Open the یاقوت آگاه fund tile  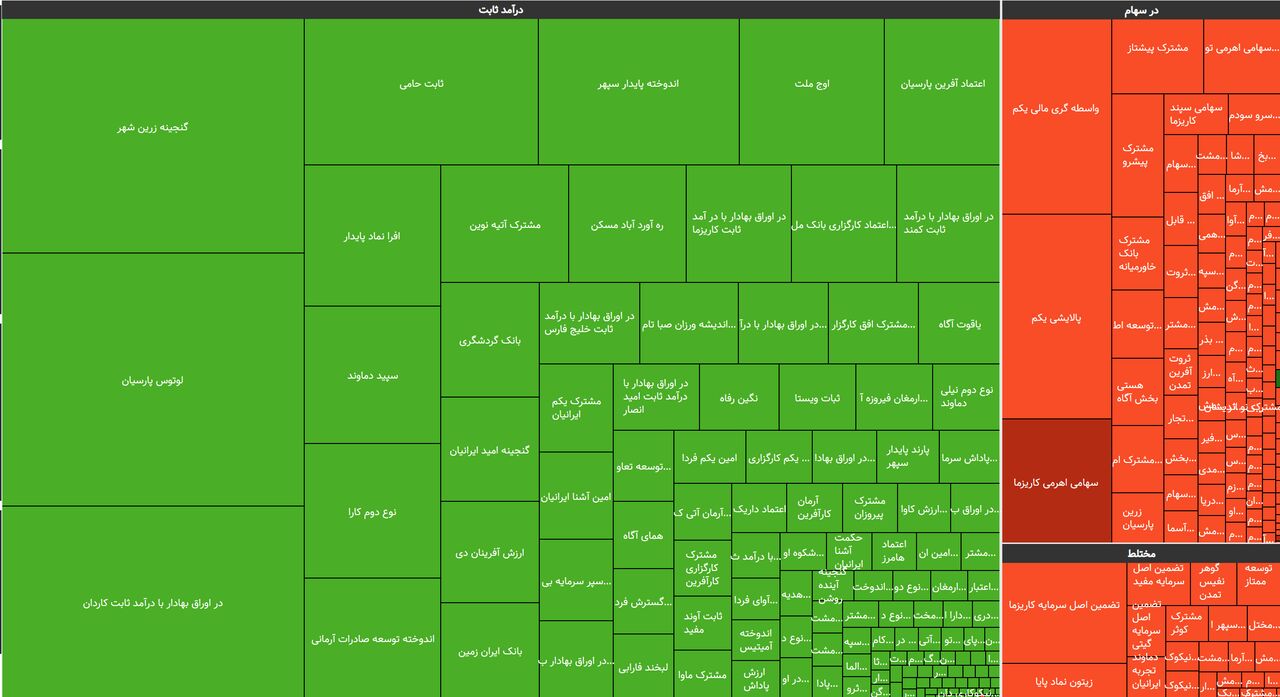[x=959, y=324]
